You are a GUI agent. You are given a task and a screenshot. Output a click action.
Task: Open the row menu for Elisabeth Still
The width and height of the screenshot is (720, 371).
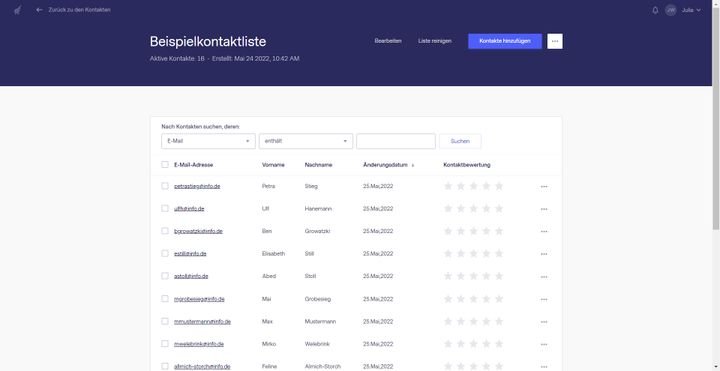click(544, 254)
